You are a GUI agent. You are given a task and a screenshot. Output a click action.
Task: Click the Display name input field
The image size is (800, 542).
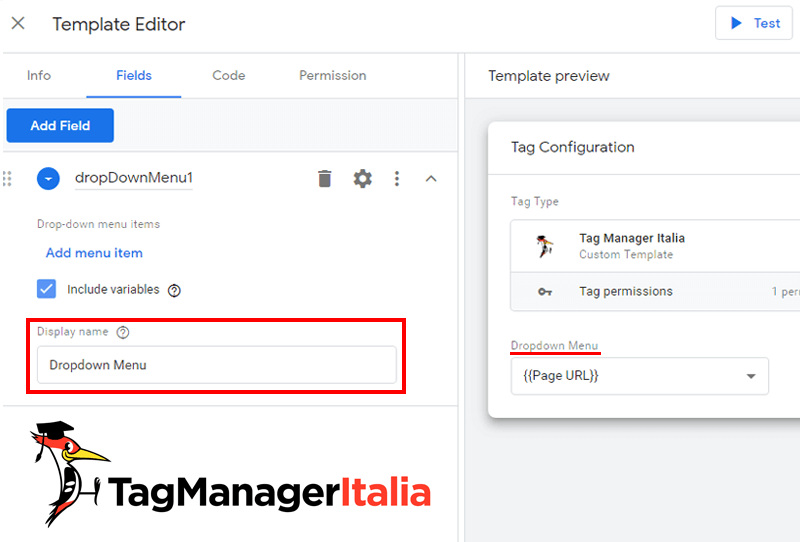(x=217, y=365)
